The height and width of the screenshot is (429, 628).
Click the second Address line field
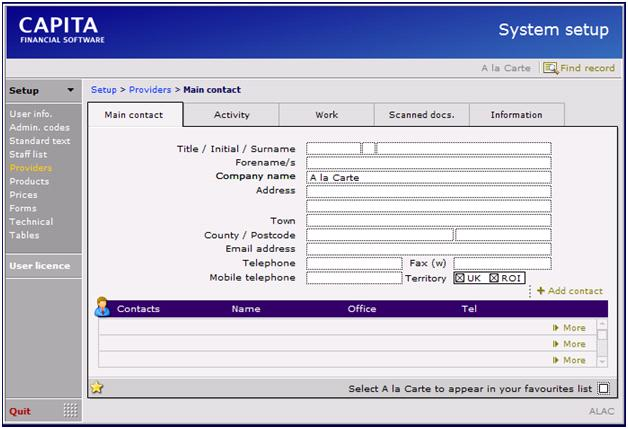click(x=429, y=206)
